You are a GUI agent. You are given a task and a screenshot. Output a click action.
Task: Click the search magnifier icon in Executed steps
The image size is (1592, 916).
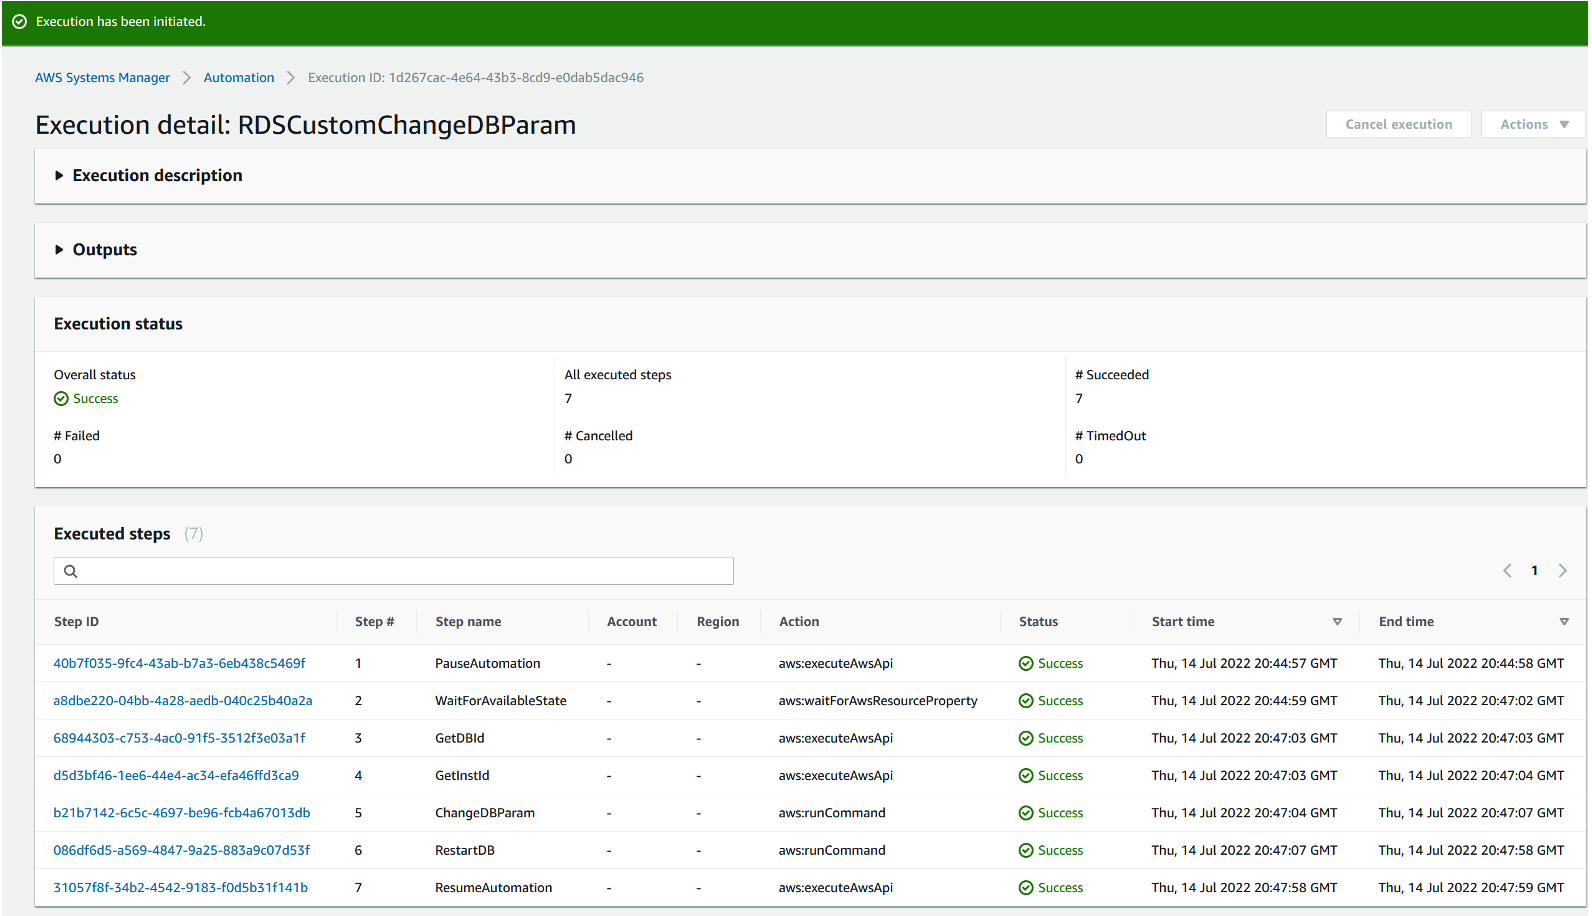tap(71, 571)
